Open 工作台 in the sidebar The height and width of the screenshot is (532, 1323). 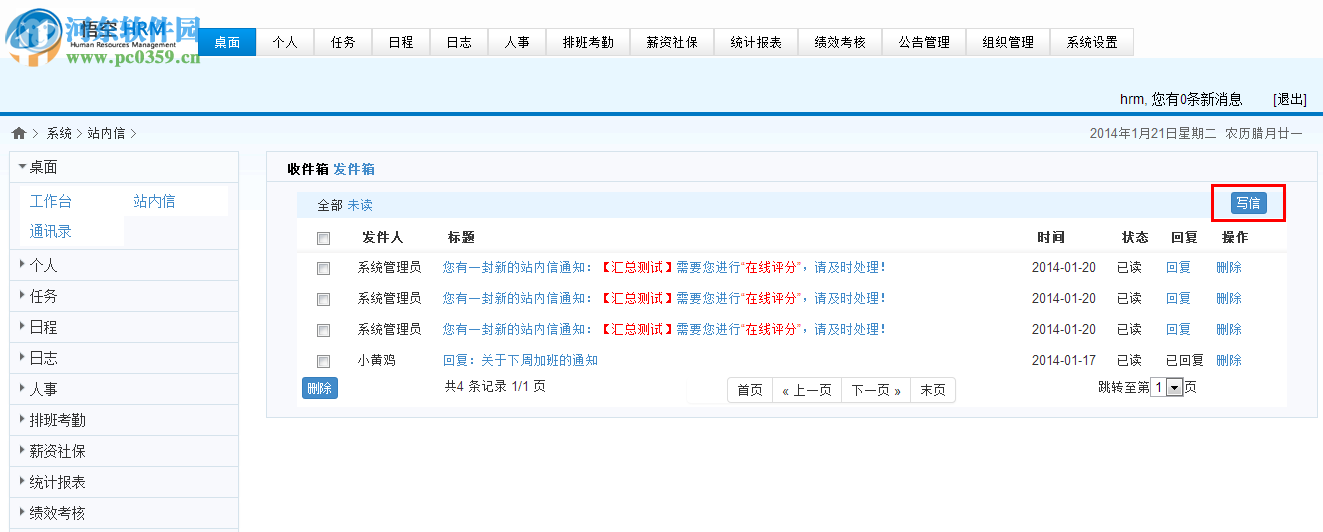click(x=51, y=201)
